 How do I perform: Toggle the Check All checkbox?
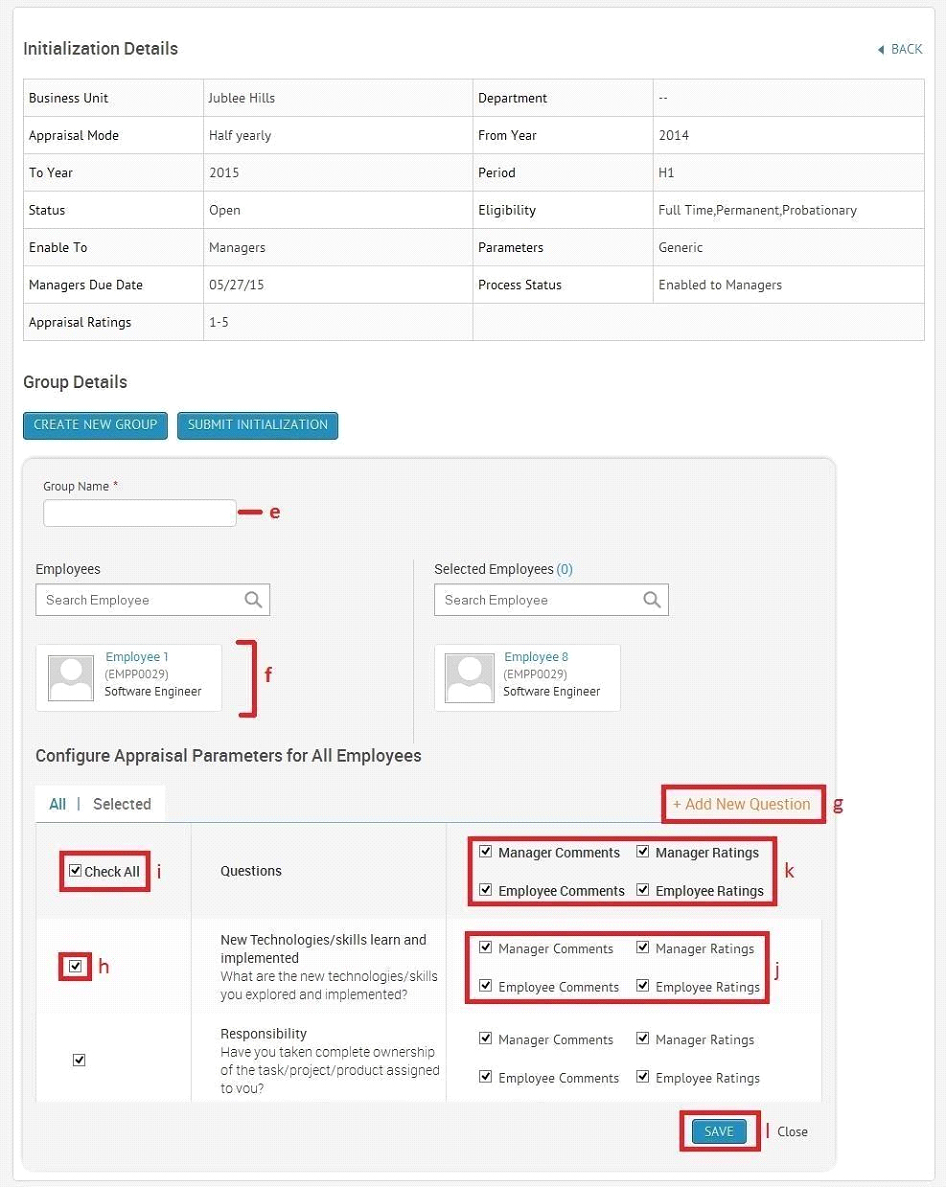click(75, 871)
